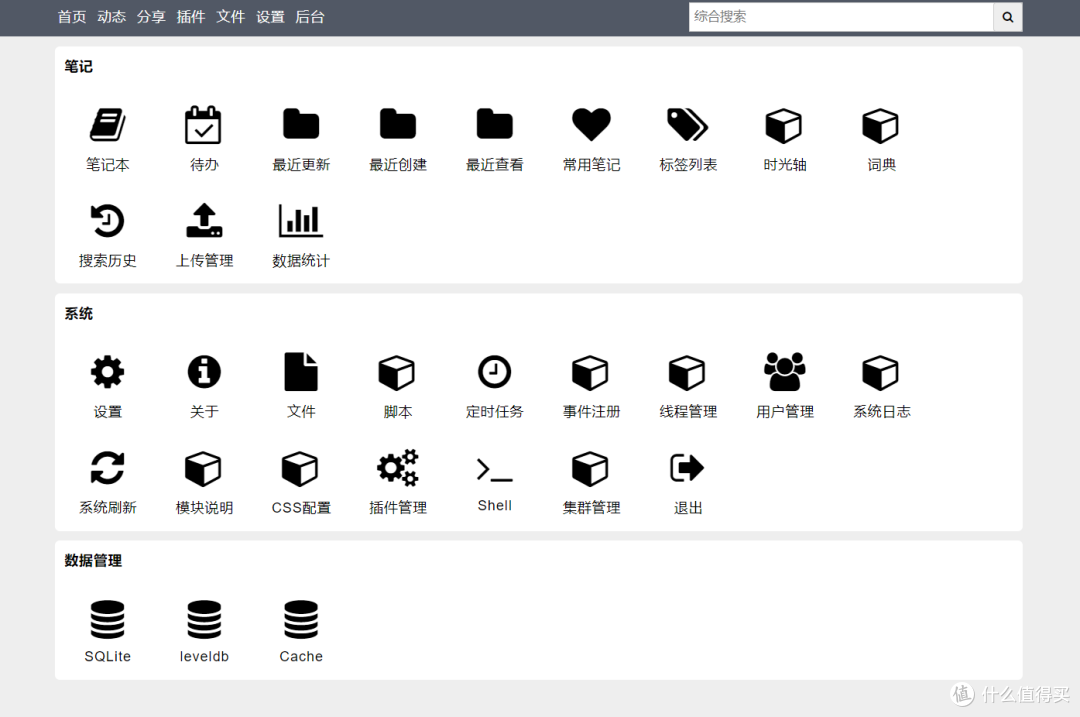
Task: Open 常用笔记 heart icon
Action: (592, 125)
